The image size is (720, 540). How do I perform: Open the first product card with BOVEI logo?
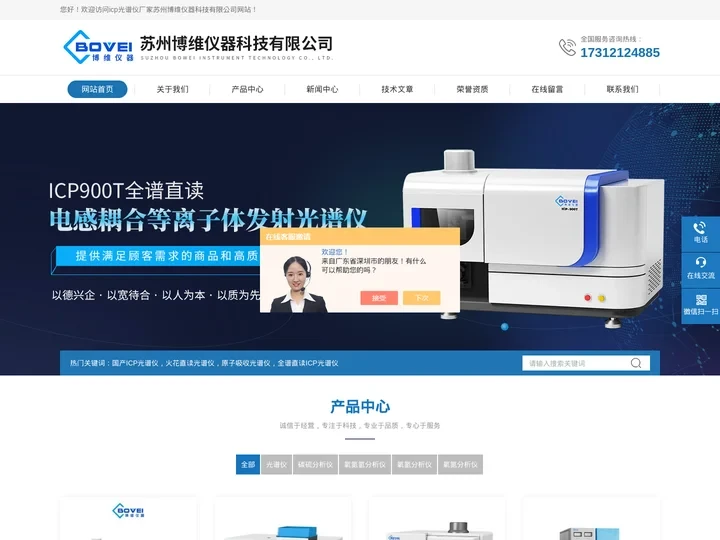[x=128, y=518]
